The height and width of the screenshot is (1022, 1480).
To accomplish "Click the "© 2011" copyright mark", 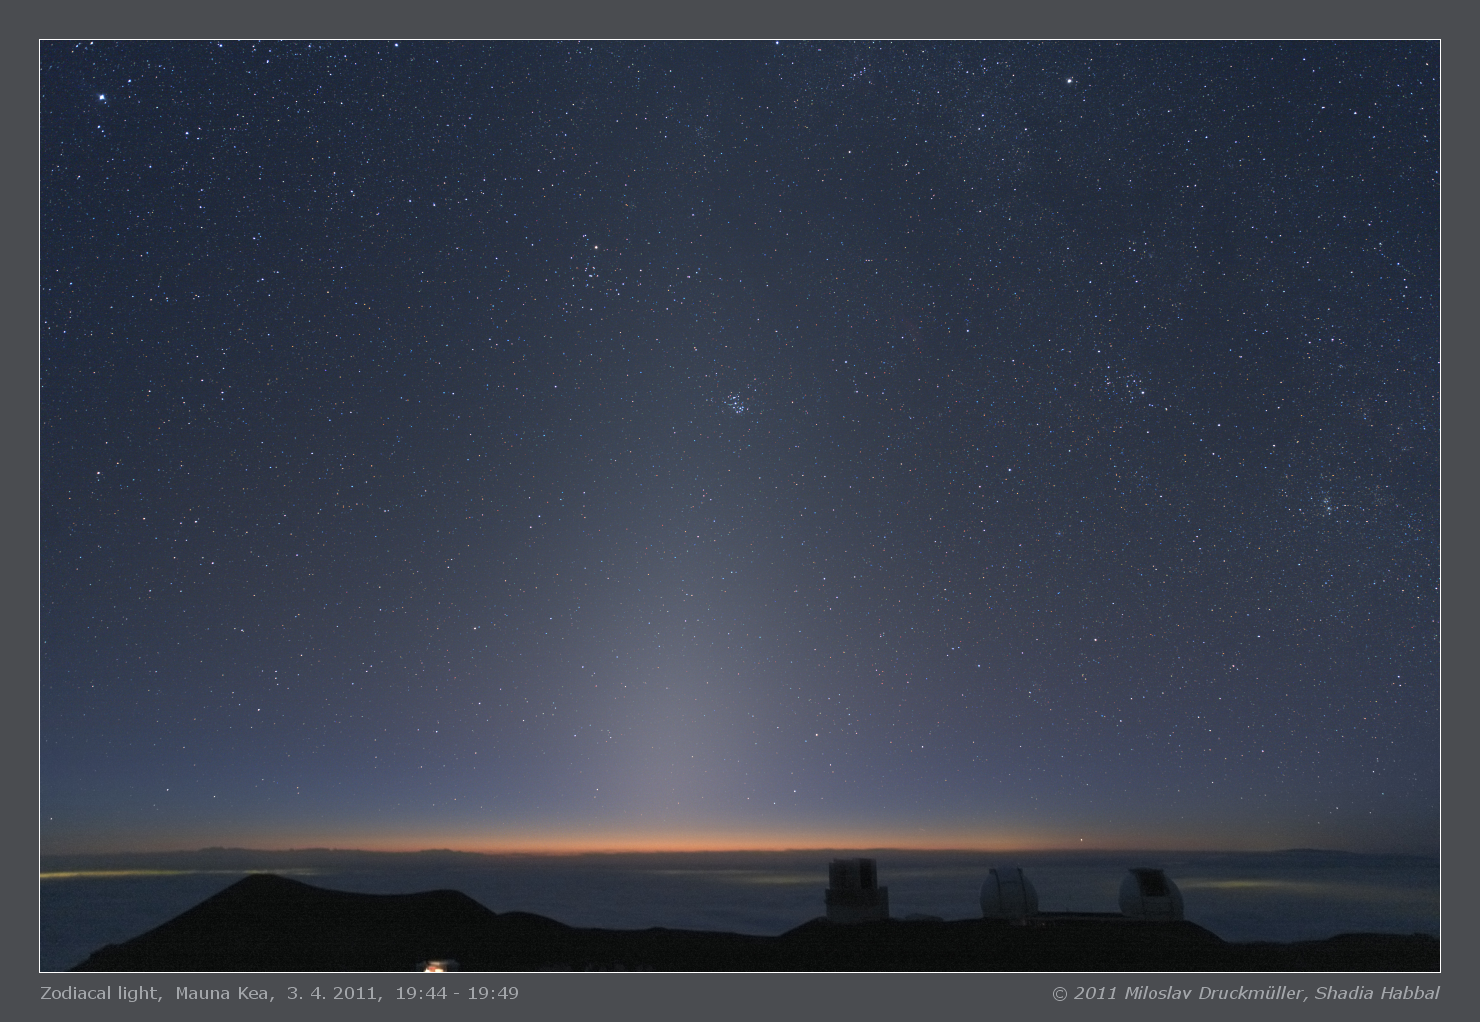I will click(x=1084, y=993).
